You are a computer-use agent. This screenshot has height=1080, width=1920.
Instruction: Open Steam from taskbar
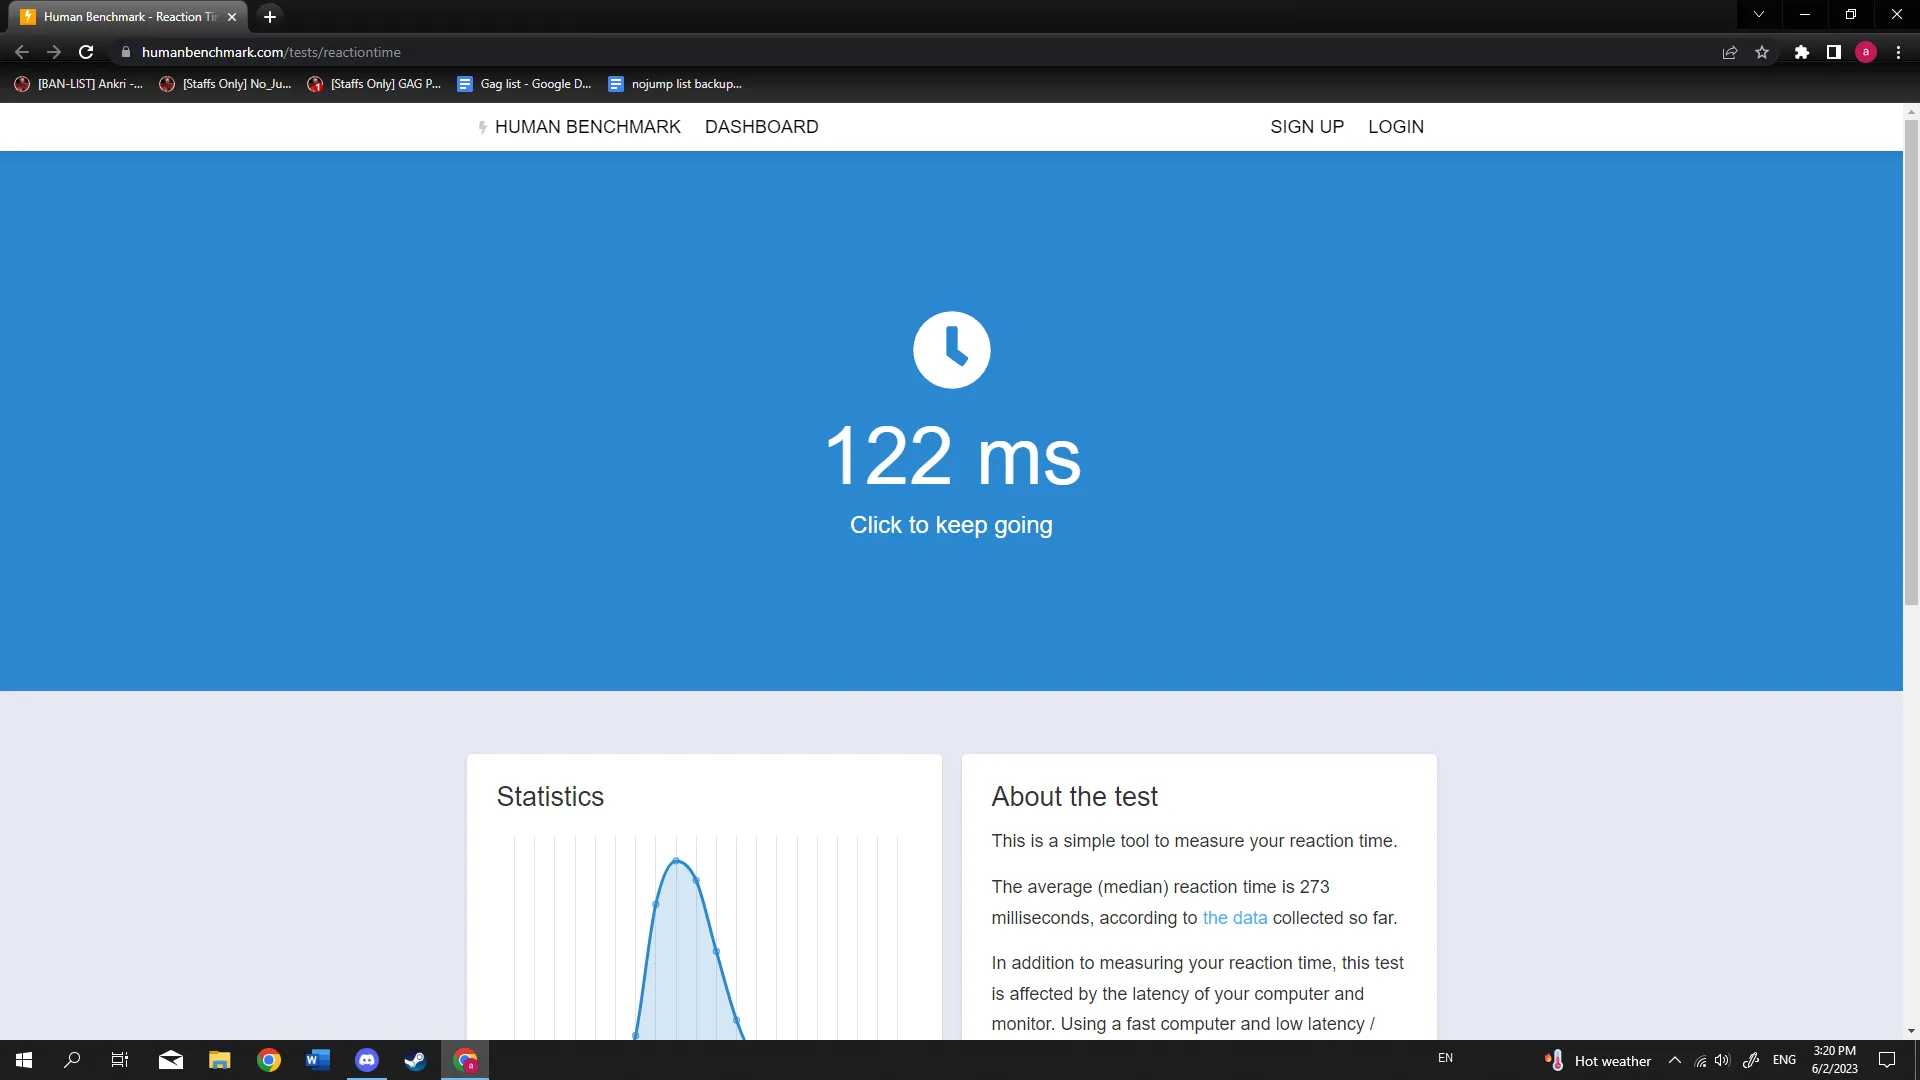[x=416, y=1060]
